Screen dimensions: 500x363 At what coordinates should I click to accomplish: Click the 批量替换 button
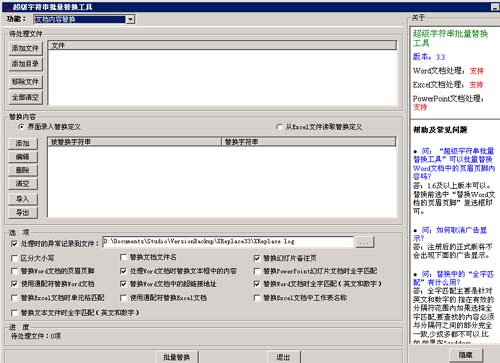coord(177,357)
